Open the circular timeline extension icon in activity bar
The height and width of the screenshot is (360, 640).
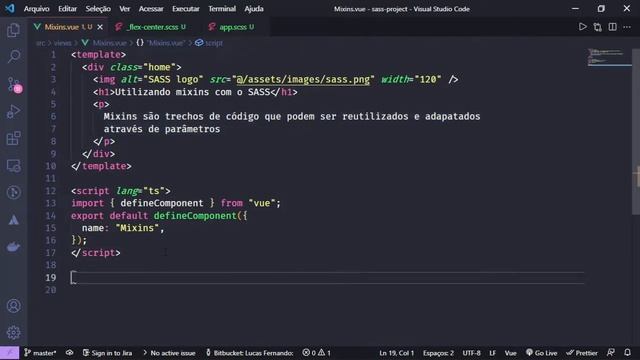(13, 192)
